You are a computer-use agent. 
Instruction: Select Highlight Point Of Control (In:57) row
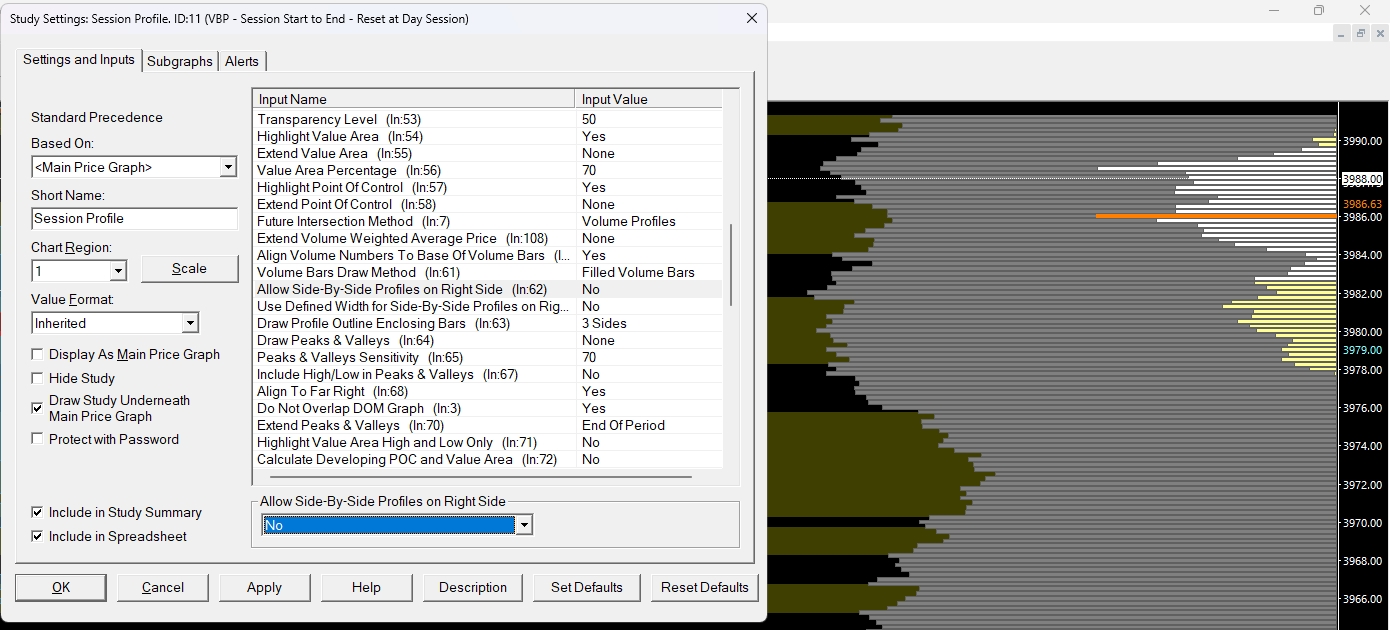pos(488,187)
